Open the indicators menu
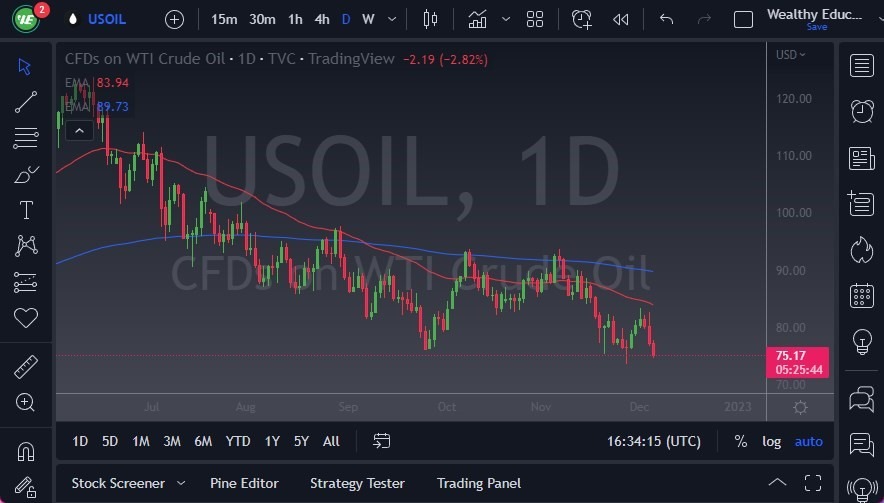Viewport: 884px width, 503px height. [478, 20]
